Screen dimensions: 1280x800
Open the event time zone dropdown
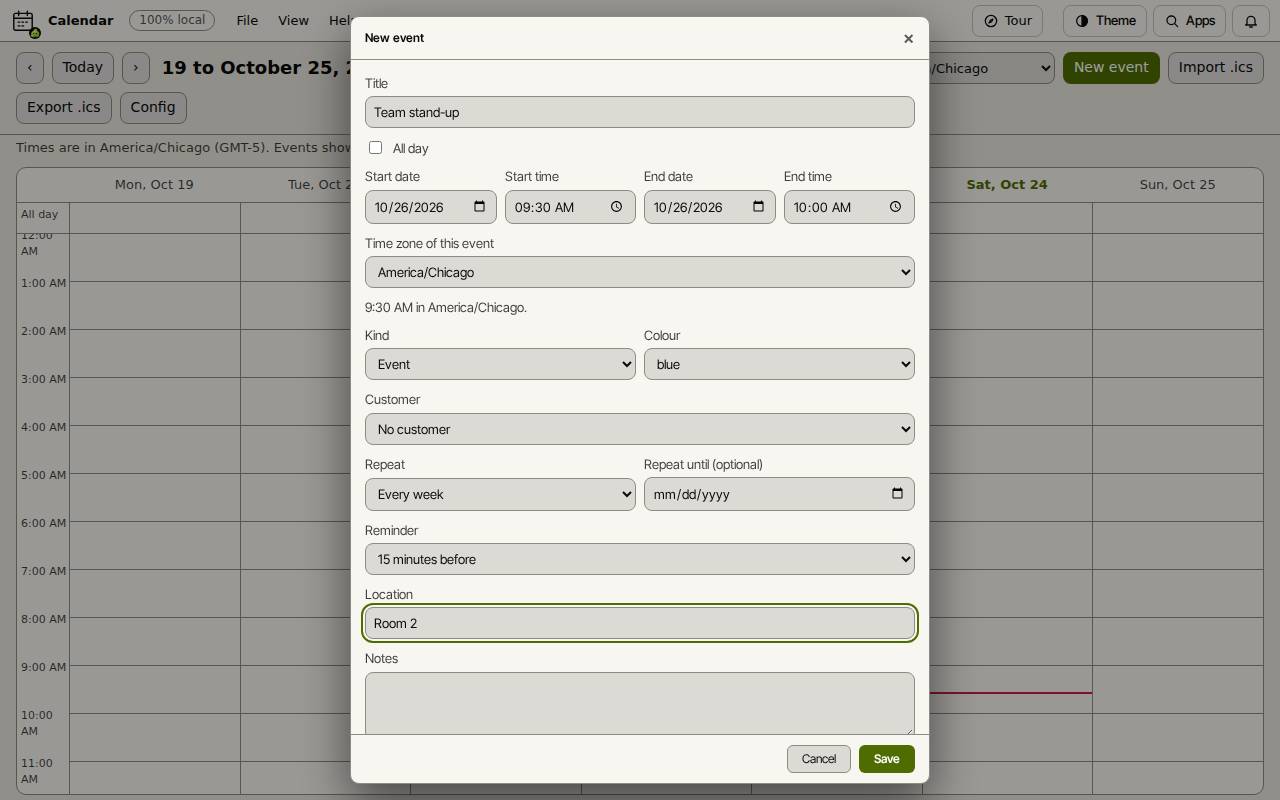click(640, 272)
